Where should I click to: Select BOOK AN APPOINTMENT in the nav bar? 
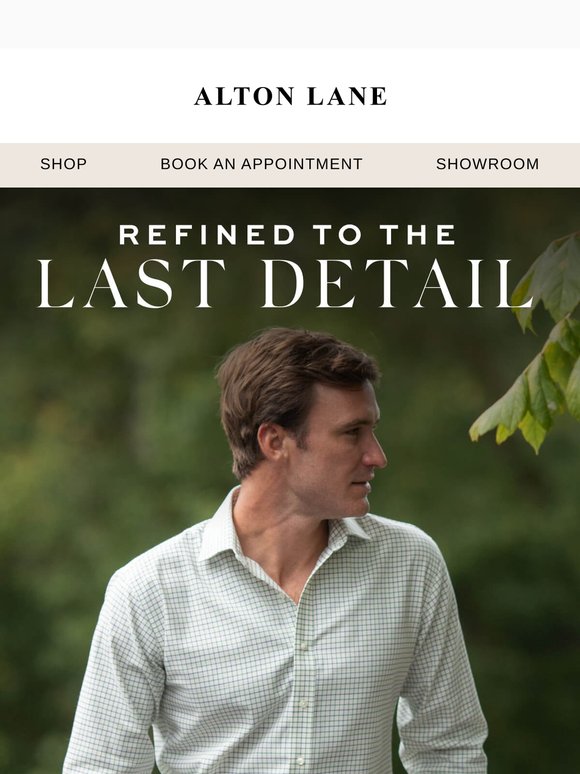pyautogui.click(x=261, y=164)
